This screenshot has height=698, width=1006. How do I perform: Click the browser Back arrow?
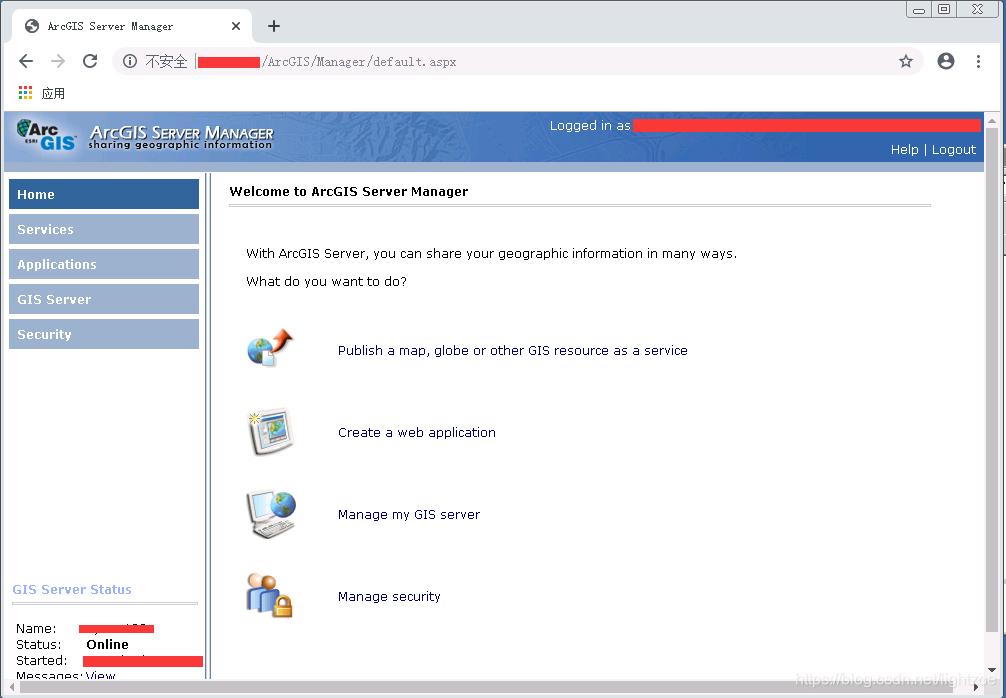(26, 61)
